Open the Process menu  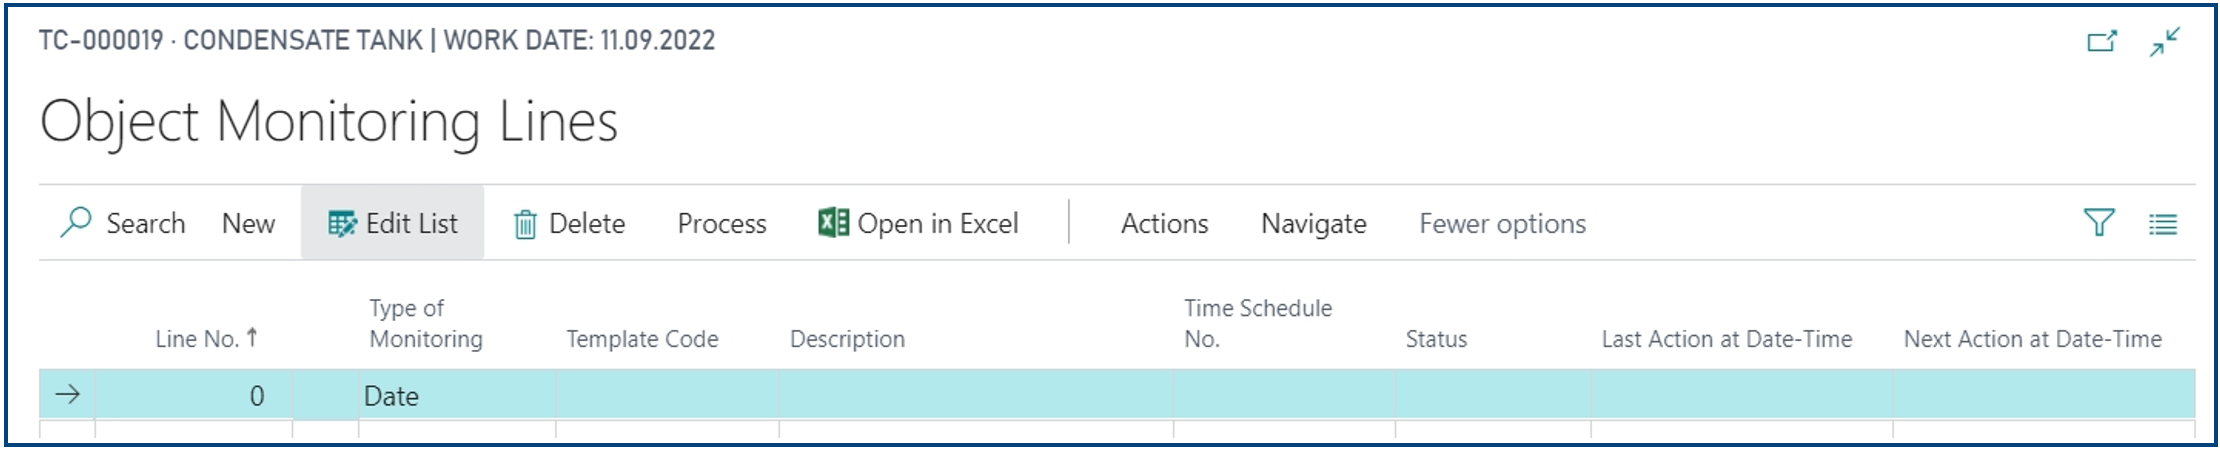tap(722, 224)
